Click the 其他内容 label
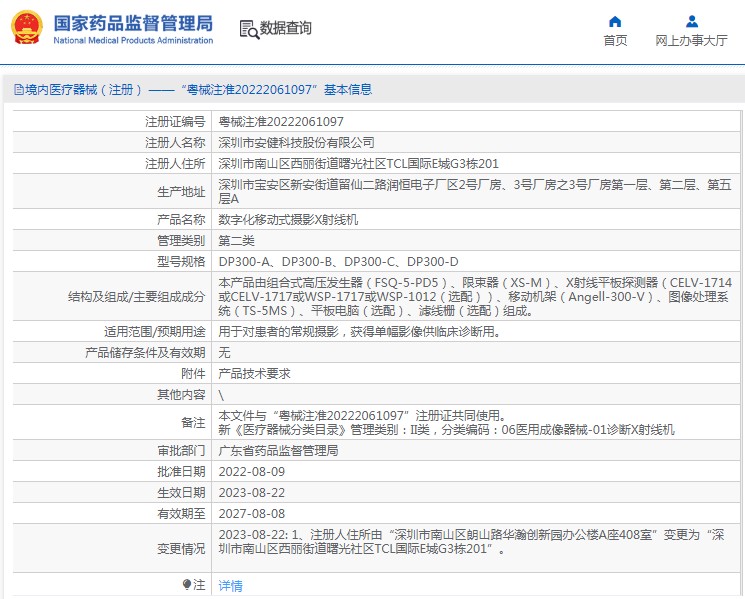Image resolution: width=745 pixels, height=599 pixels. 181,395
